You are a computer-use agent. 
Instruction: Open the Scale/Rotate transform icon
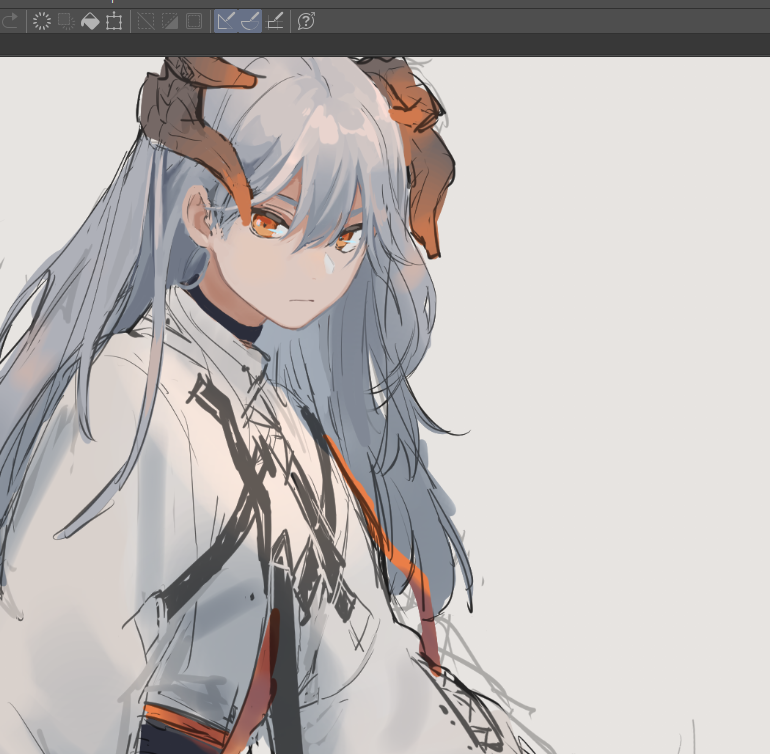coord(114,21)
